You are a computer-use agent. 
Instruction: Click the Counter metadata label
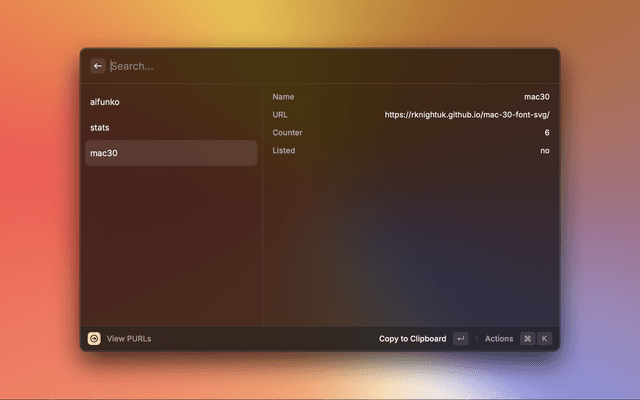point(288,133)
